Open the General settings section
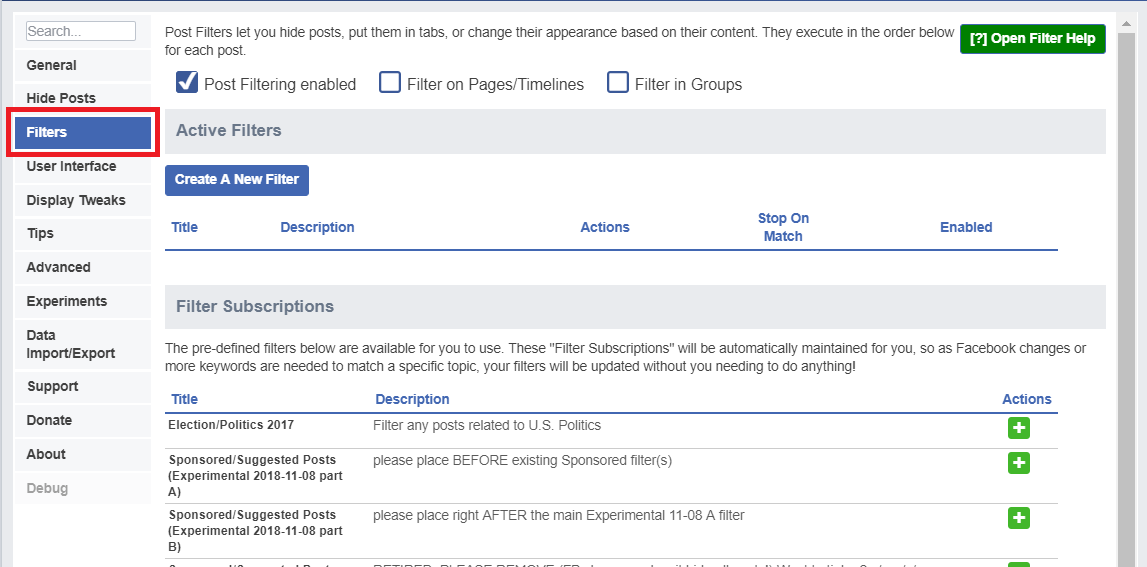 [x=52, y=65]
